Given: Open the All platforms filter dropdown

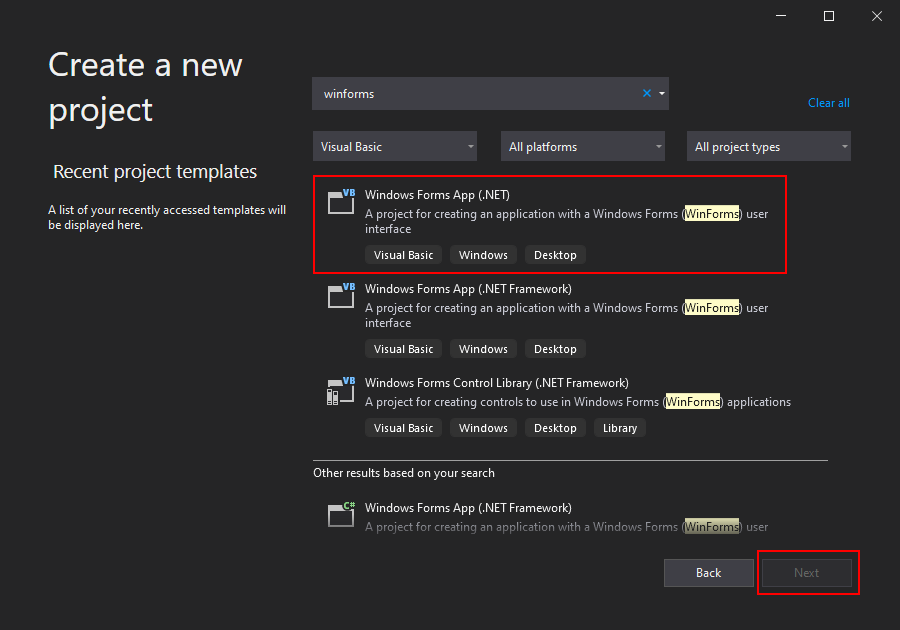Looking at the screenshot, I should click(583, 146).
